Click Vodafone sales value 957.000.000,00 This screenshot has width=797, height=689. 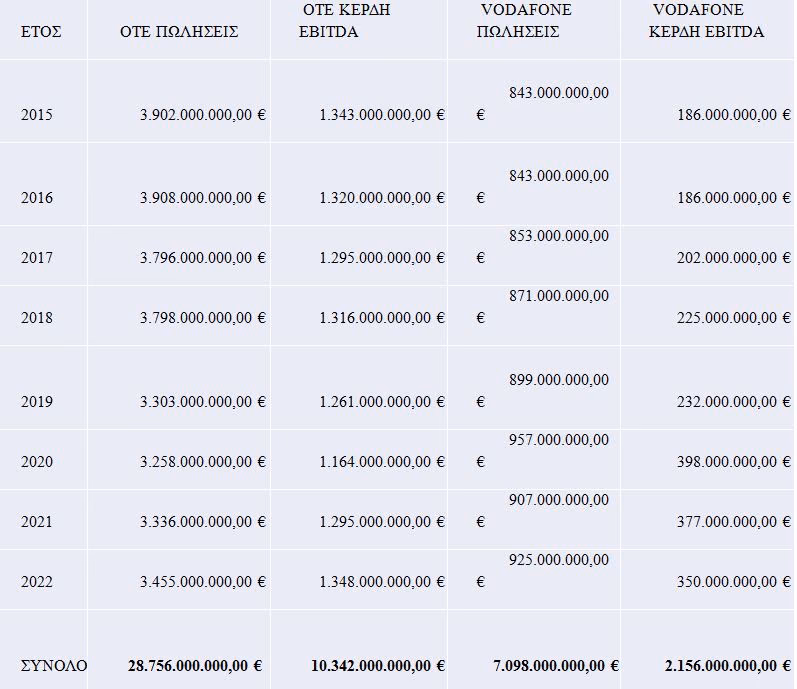click(x=559, y=440)
